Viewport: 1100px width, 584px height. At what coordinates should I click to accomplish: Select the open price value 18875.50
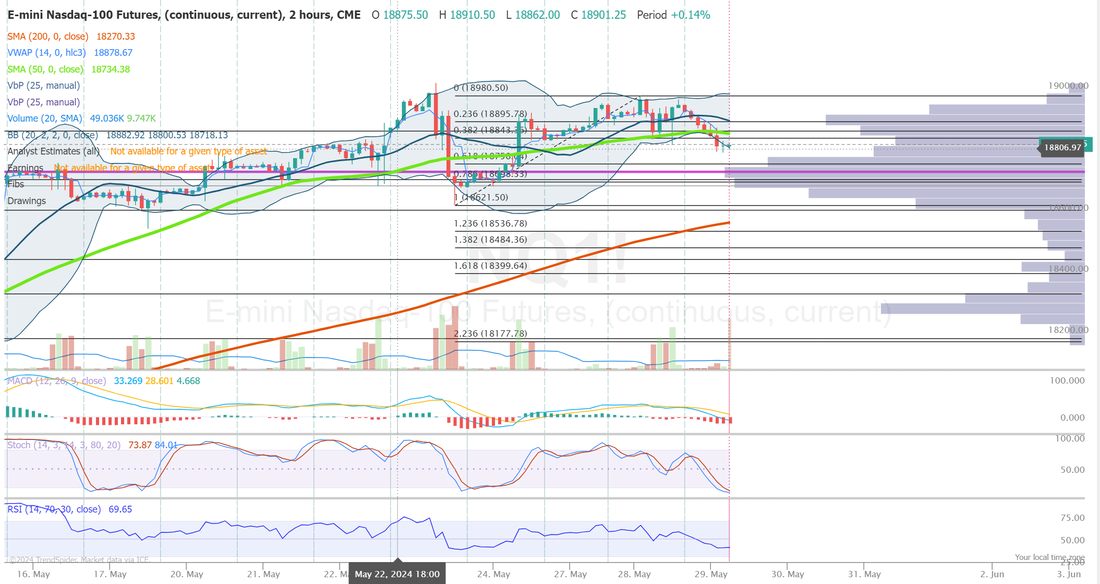pyautogui.click(x=405, y=15)
